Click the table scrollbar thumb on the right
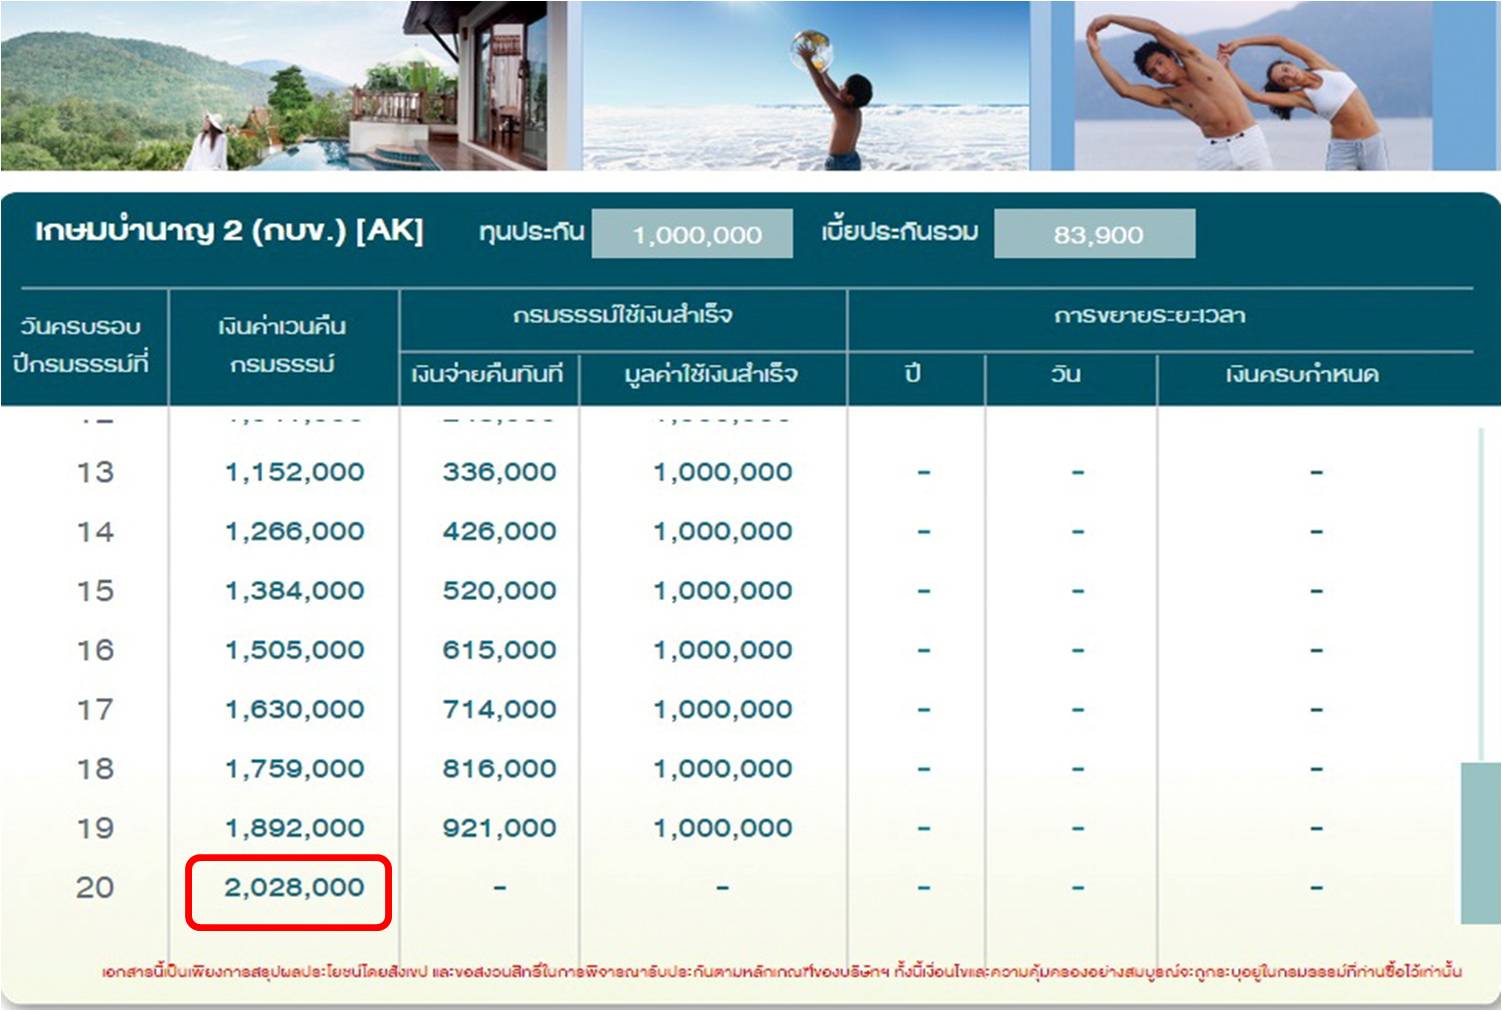 coord(1481,843)
